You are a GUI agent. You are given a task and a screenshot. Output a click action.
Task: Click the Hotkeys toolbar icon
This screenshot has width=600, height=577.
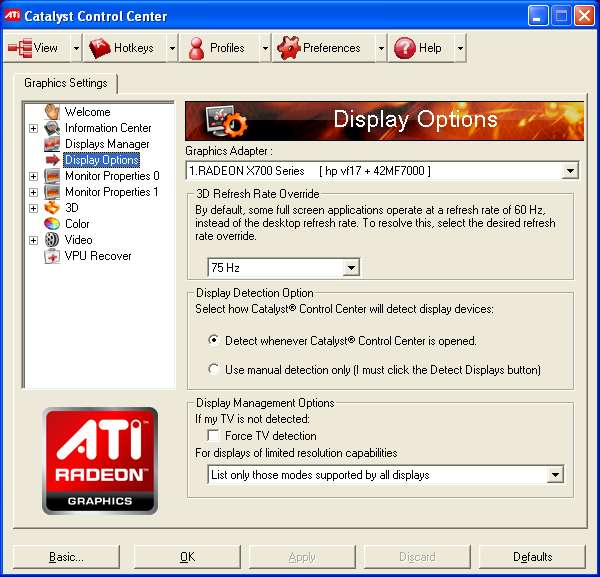100,47
